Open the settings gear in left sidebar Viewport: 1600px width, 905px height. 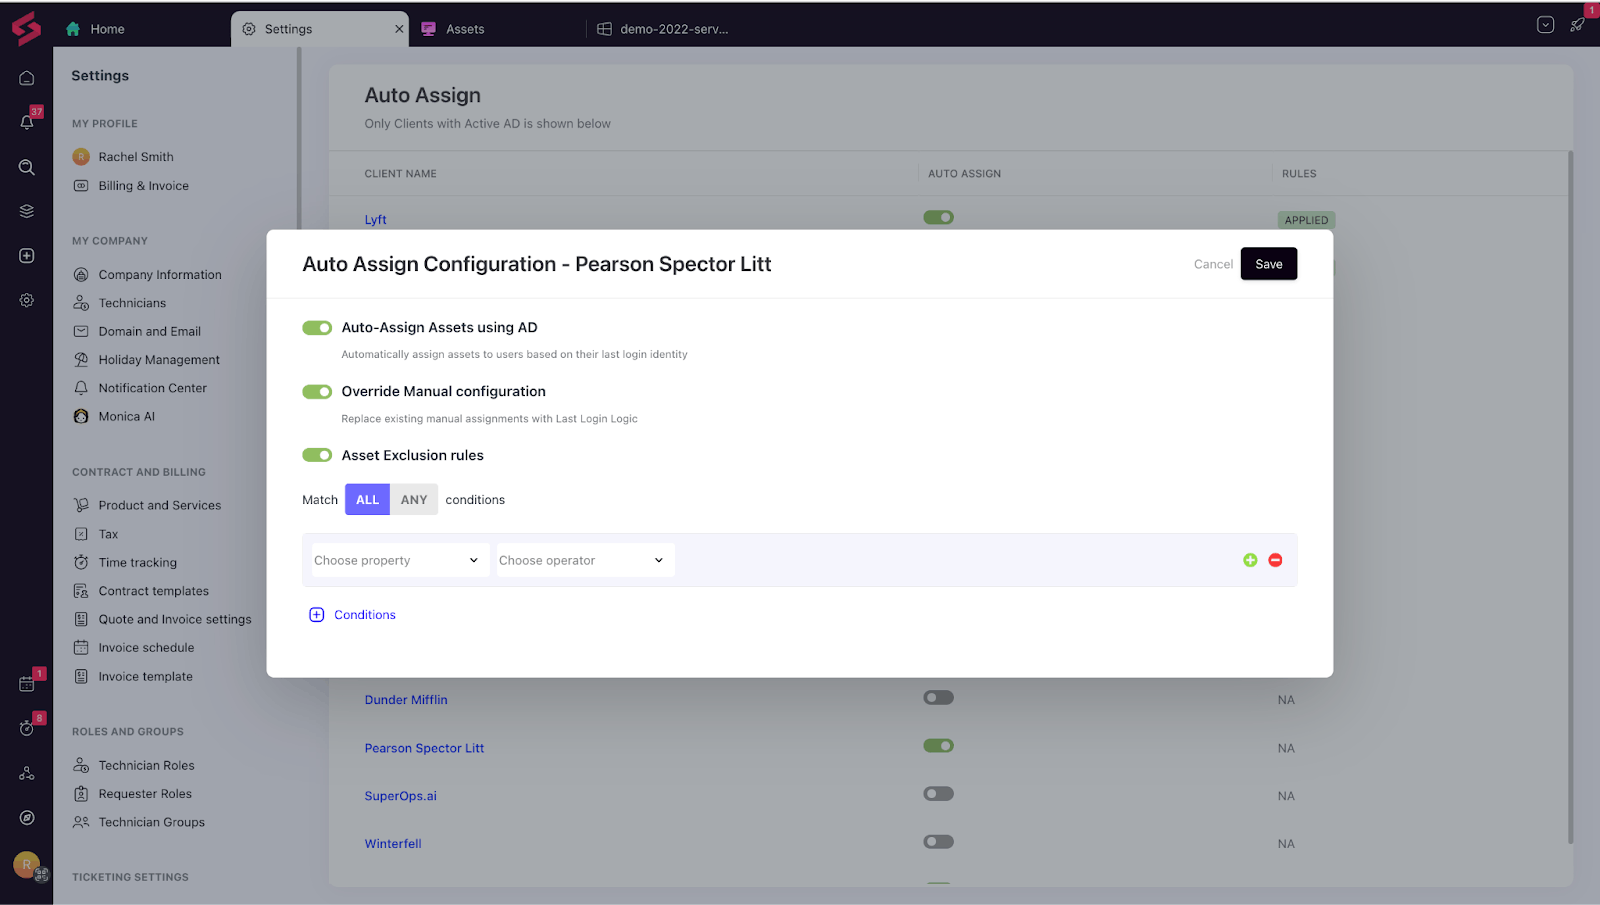tap(27, 300)
